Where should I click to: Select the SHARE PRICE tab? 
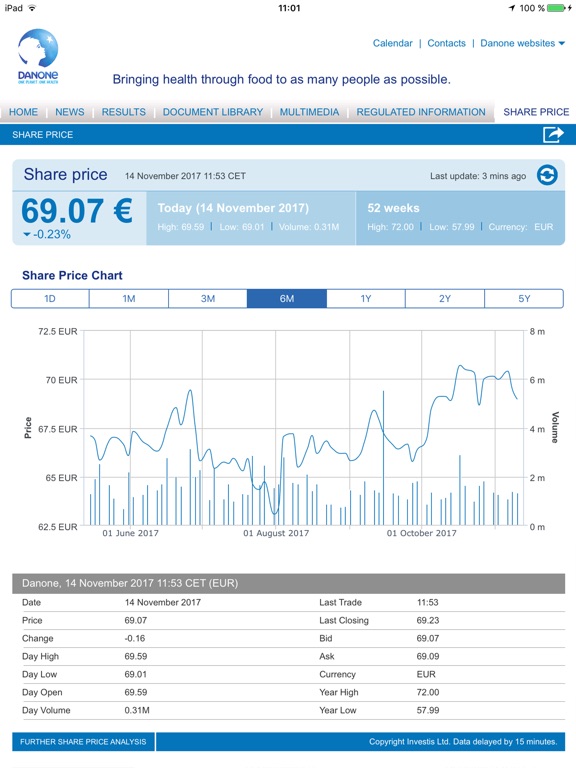click(x=536, y=112)
